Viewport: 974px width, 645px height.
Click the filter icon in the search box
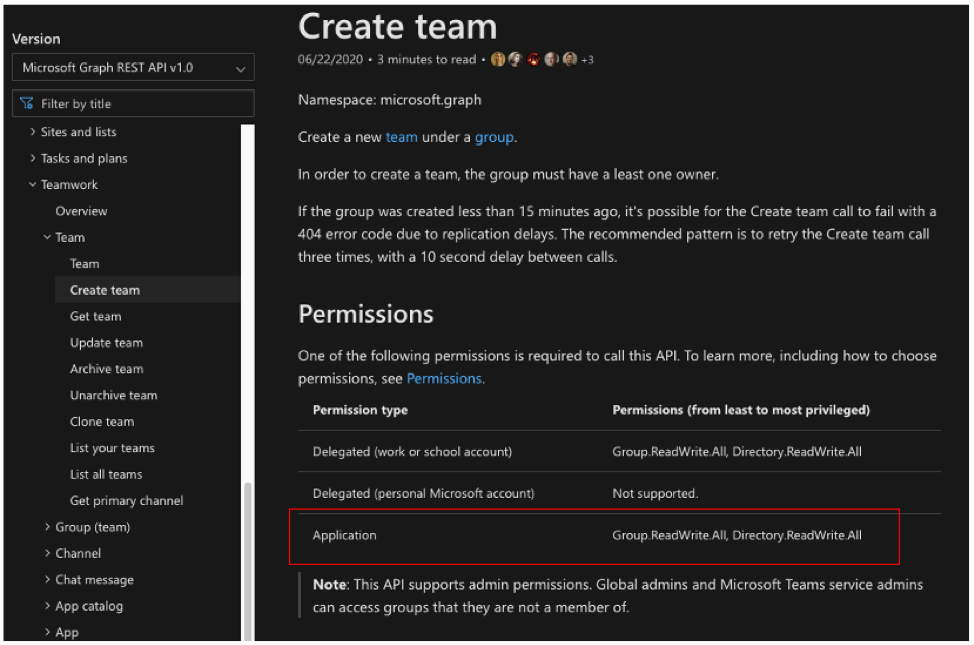(x=27, y=103)
